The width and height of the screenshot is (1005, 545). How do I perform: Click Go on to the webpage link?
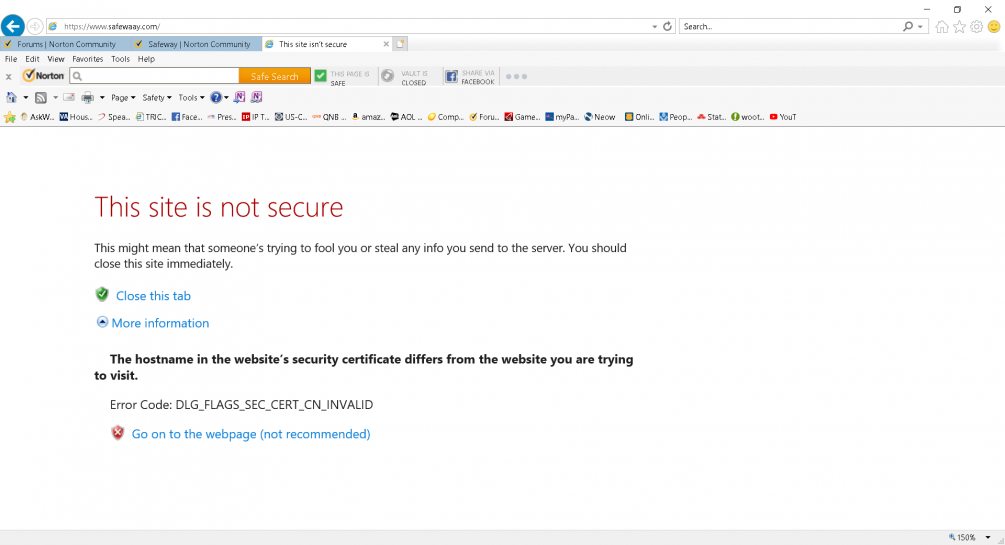point(250,434)
